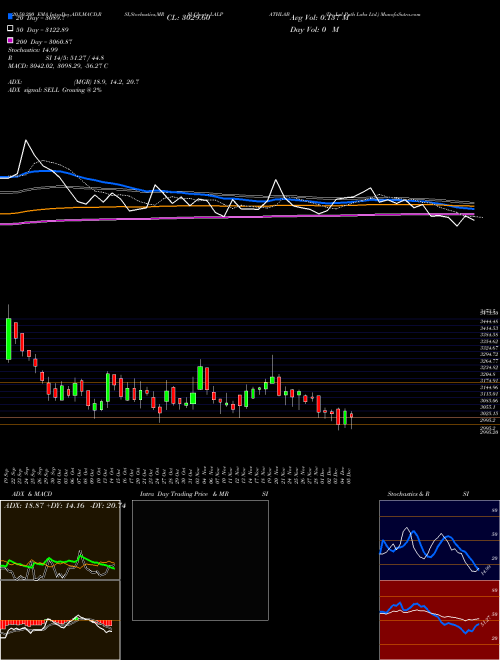Click the ADX line chart panel

click(x=60, y=540)
